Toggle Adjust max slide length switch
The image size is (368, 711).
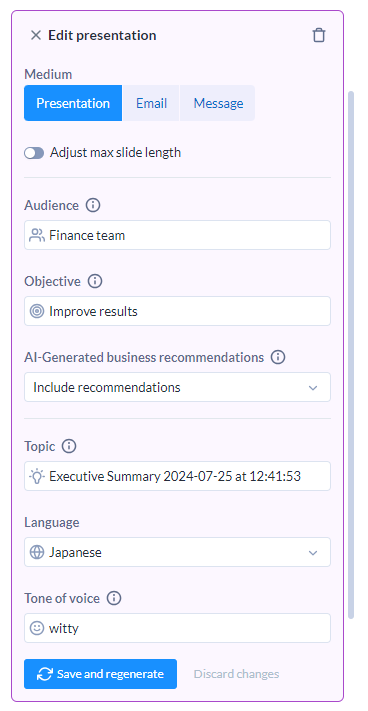coord(34,153)
